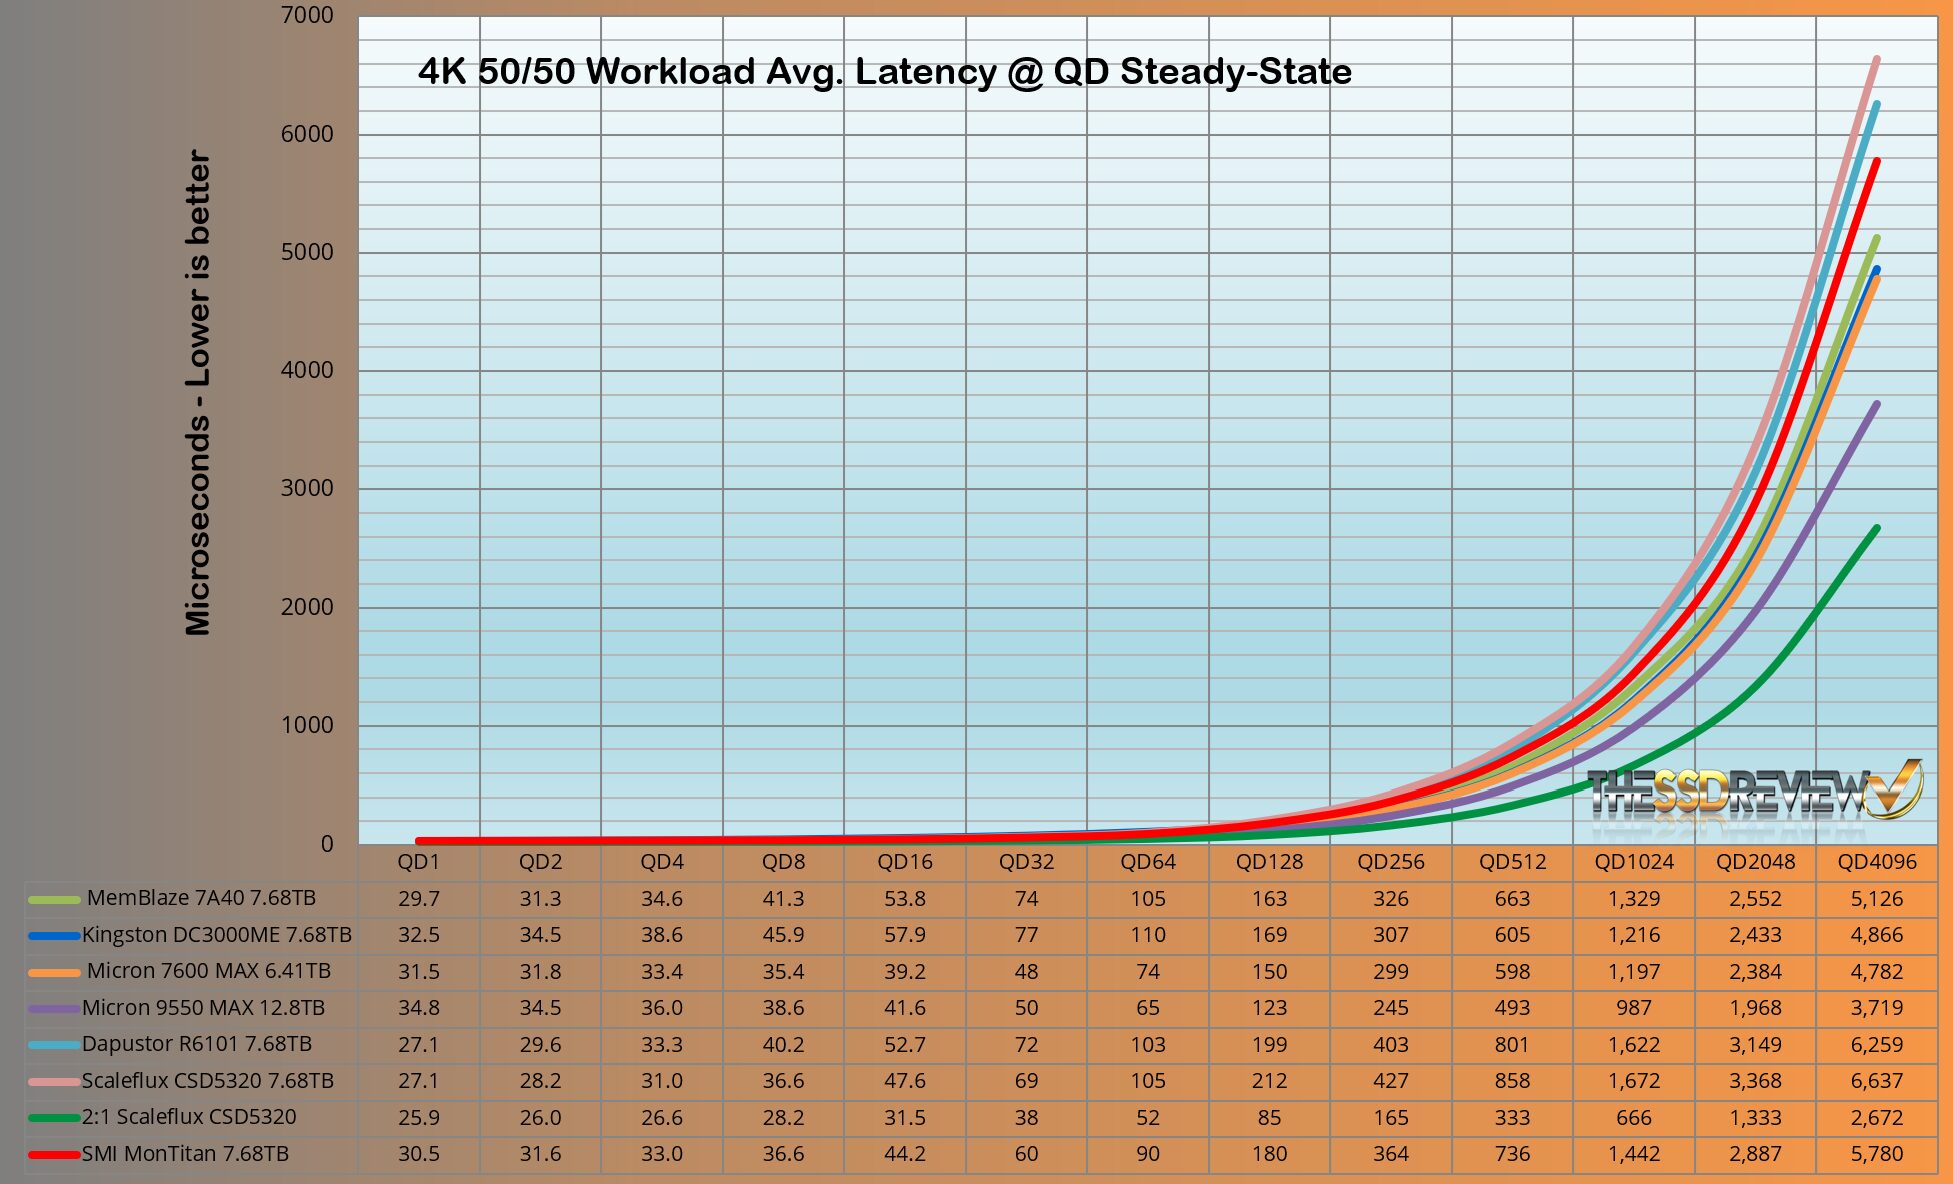Click the SMI MonTitan red legend swatch
Viewport: 1953px width, 1184px height.
(54, 1155)
